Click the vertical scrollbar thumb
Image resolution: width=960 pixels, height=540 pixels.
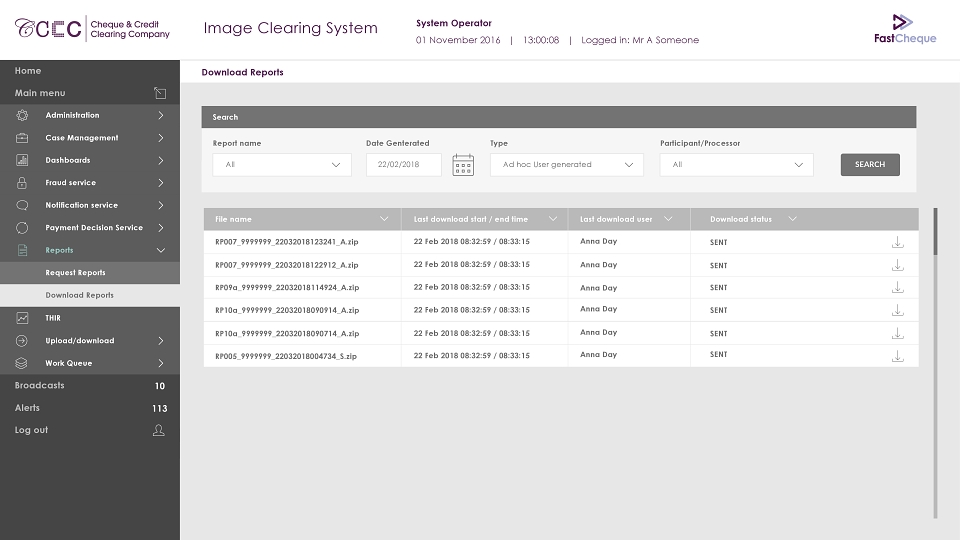[935, 231]
